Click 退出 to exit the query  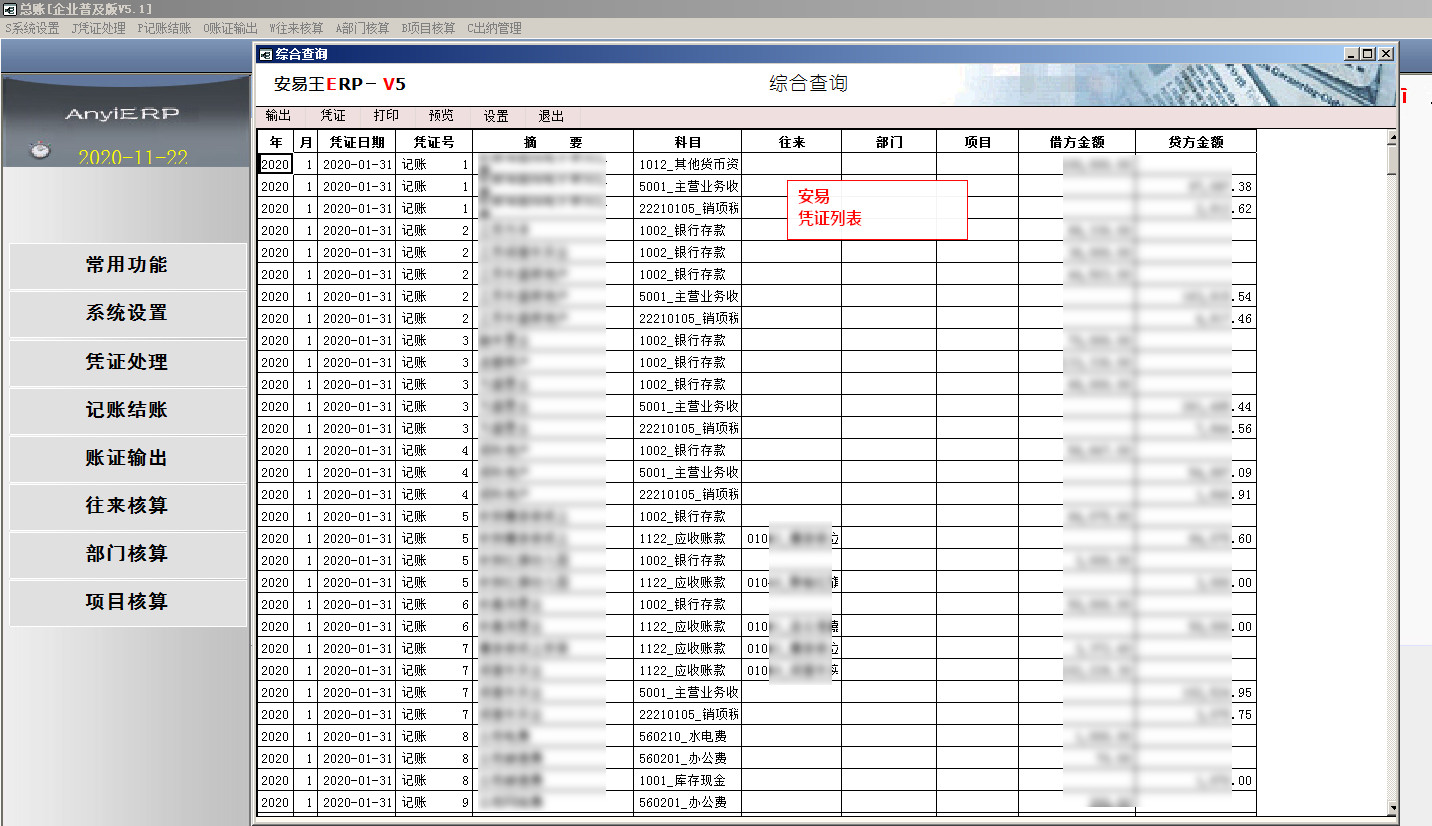(551, 116)
